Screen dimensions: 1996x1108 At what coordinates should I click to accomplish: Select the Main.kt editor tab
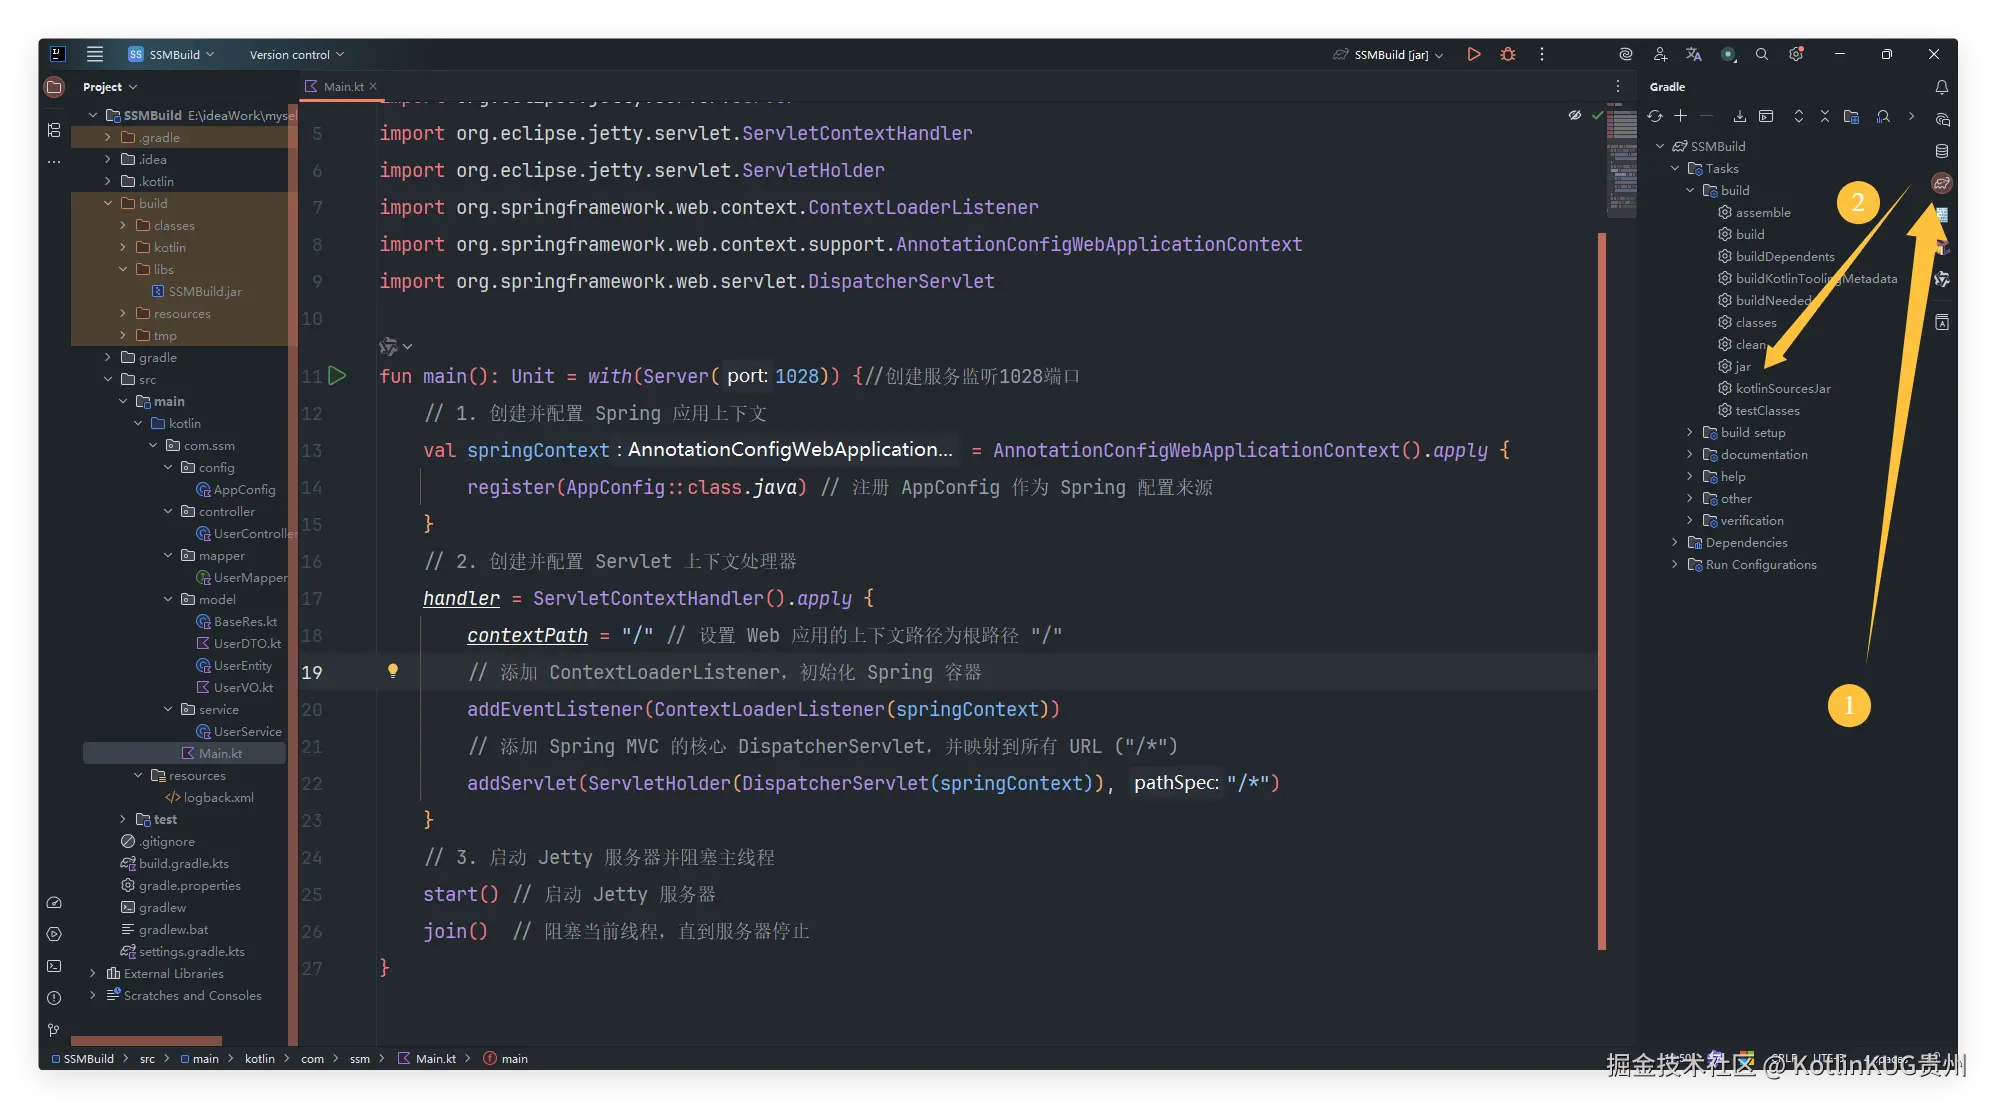pos(342,87)
